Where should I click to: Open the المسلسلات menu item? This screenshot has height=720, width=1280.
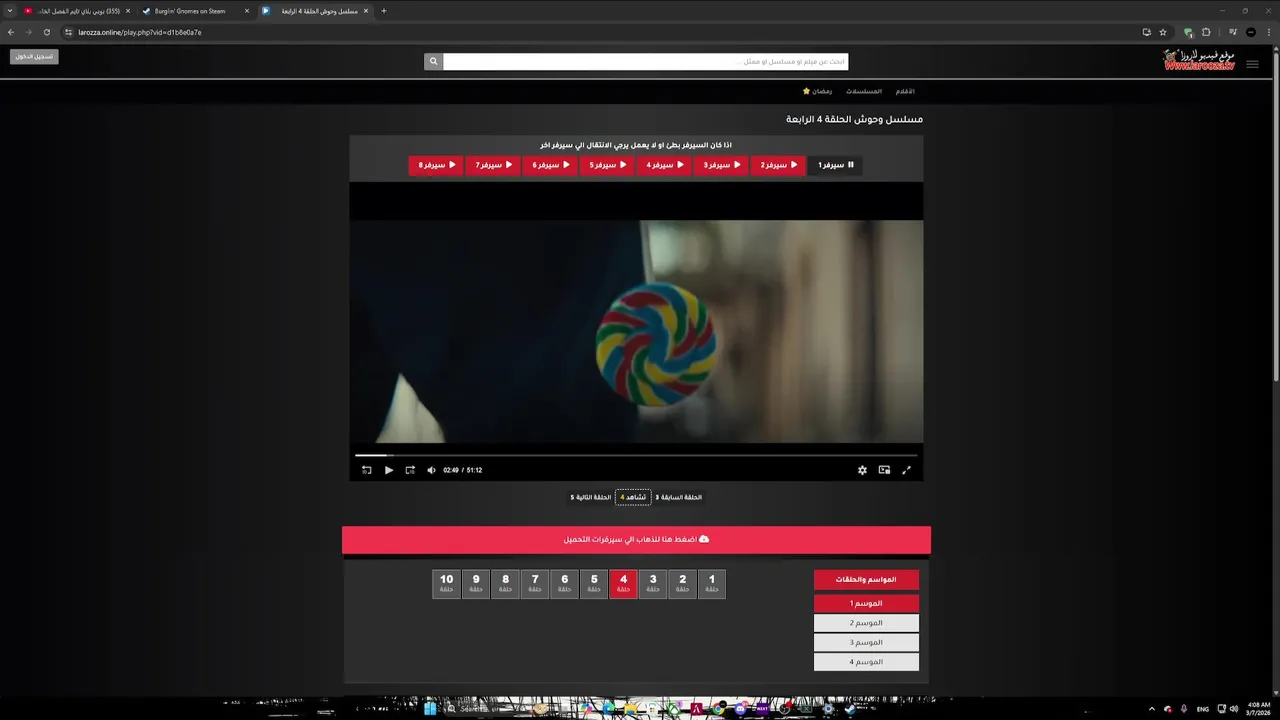pyautogui.click(x=864, y=91)
